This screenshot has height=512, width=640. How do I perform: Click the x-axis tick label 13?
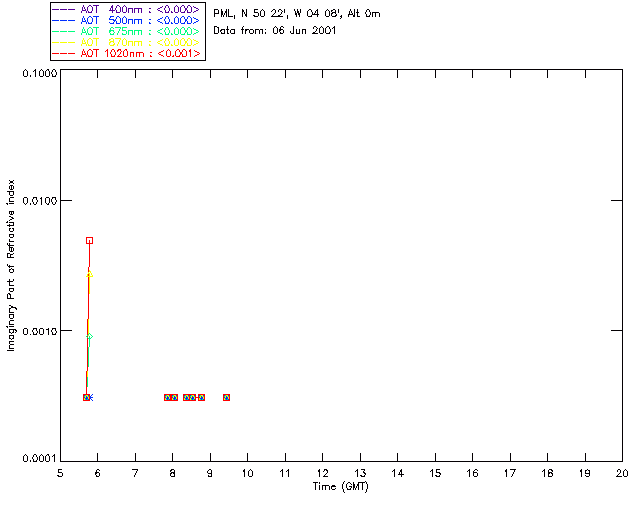pos(360,473)
